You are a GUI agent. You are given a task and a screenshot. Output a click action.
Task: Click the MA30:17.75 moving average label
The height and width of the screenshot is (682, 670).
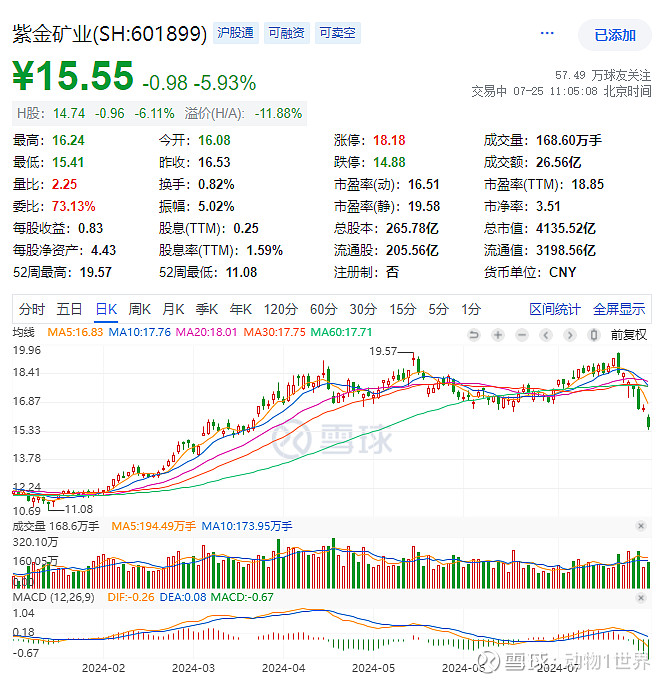point(274,332)
